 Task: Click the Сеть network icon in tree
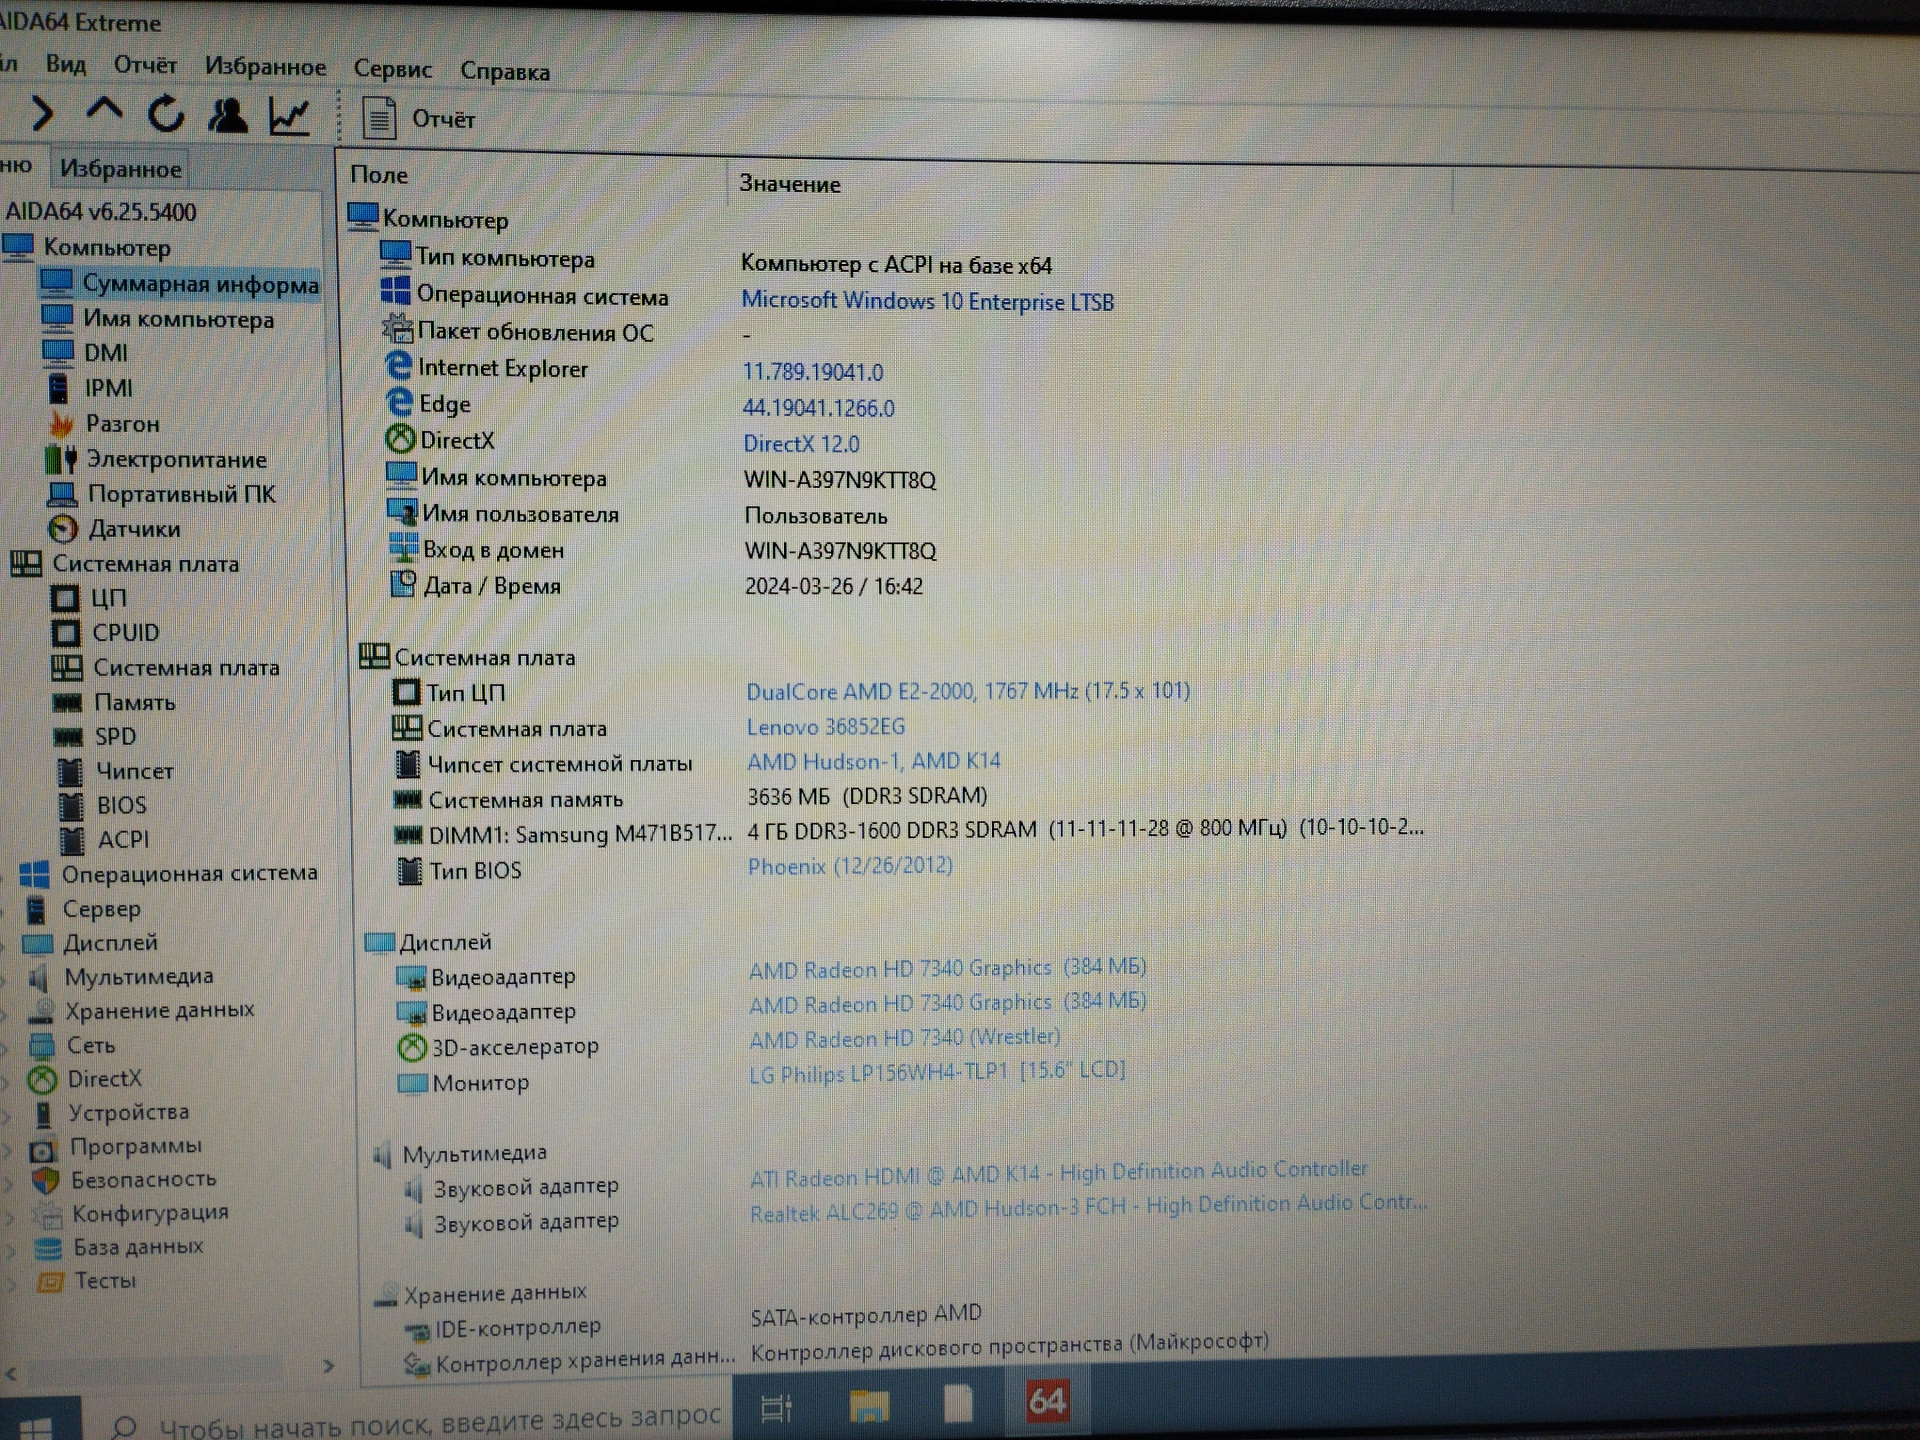42,1047
